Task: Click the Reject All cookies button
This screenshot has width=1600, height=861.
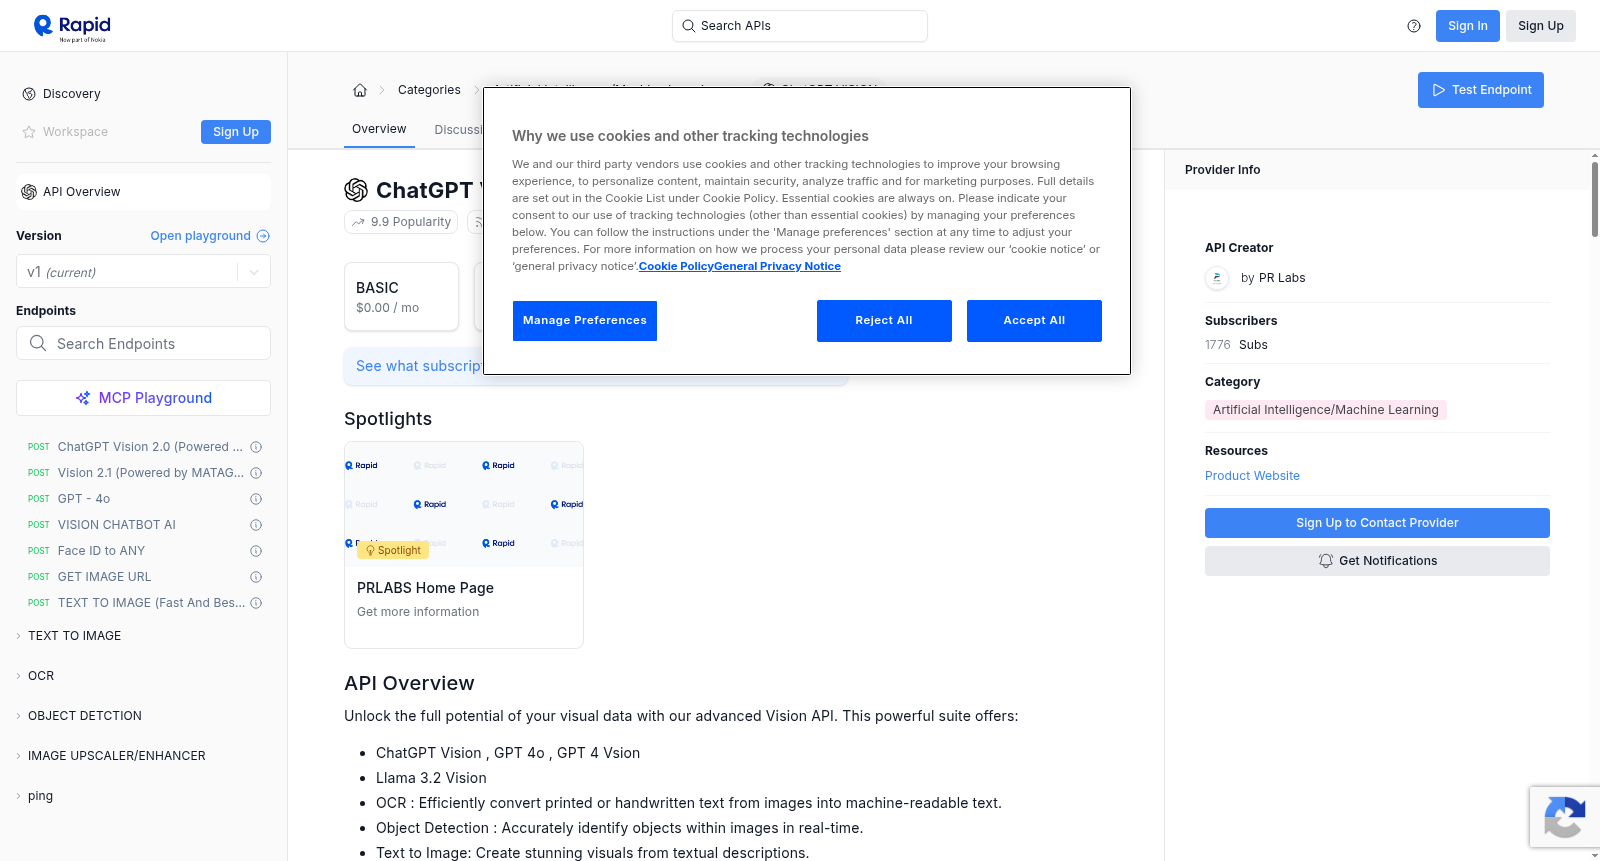Action: (884, 321)
